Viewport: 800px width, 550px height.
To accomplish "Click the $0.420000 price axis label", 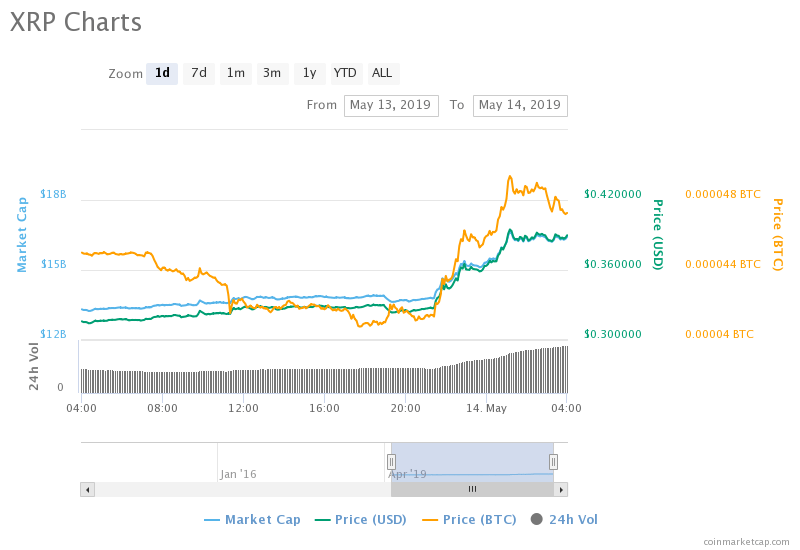I will click(x=613, y=194).
